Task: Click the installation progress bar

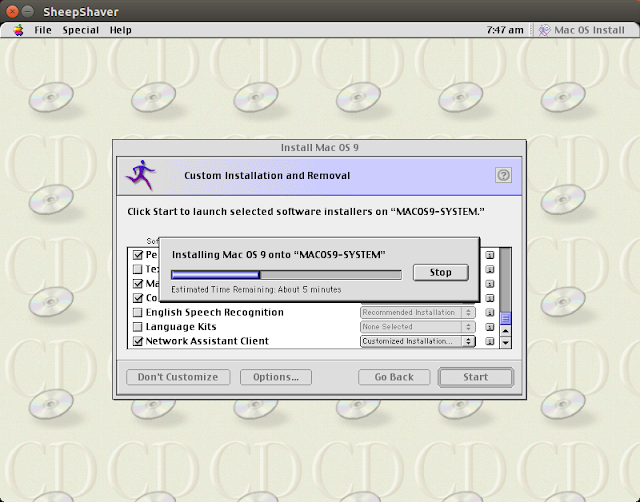Action: click(286, 275)
